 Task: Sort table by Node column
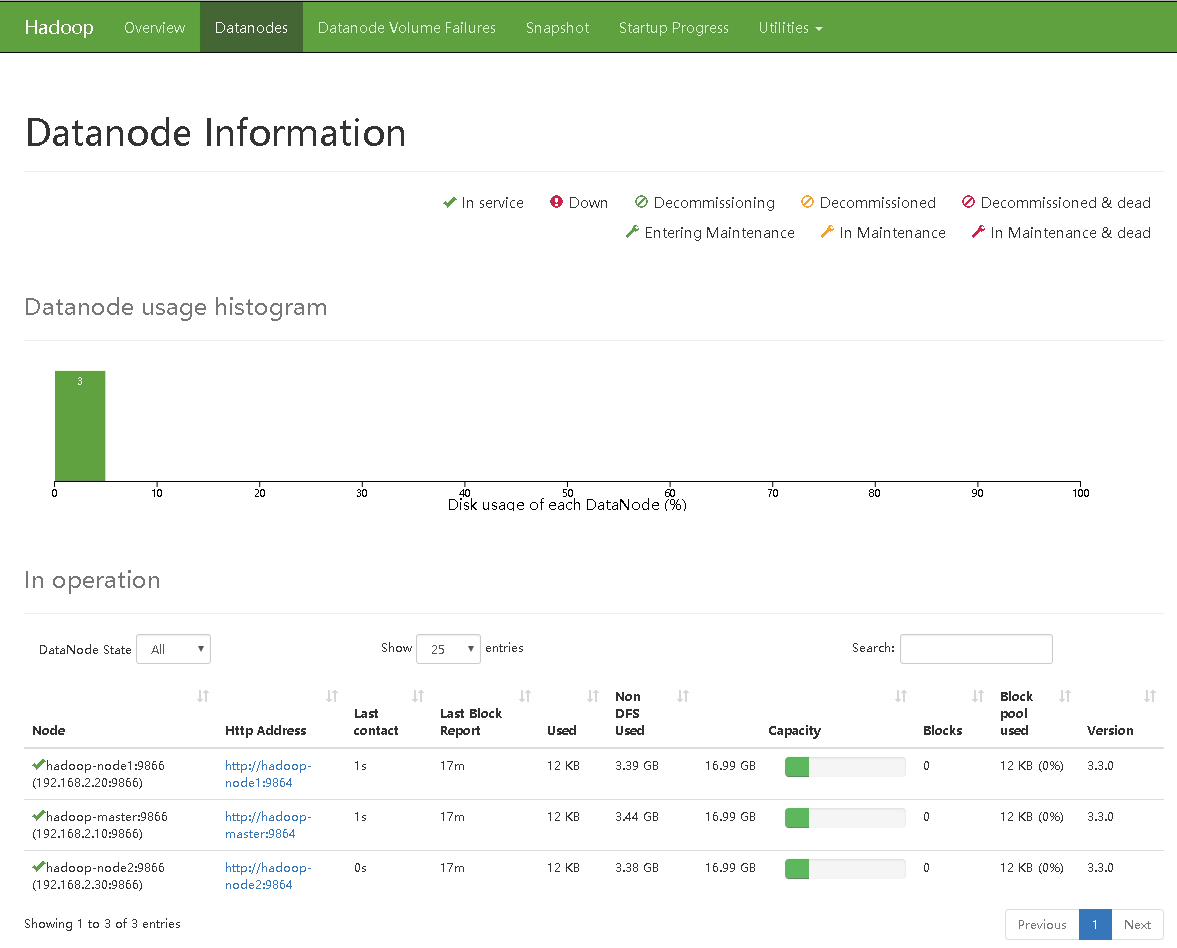(x=203, y=697)
